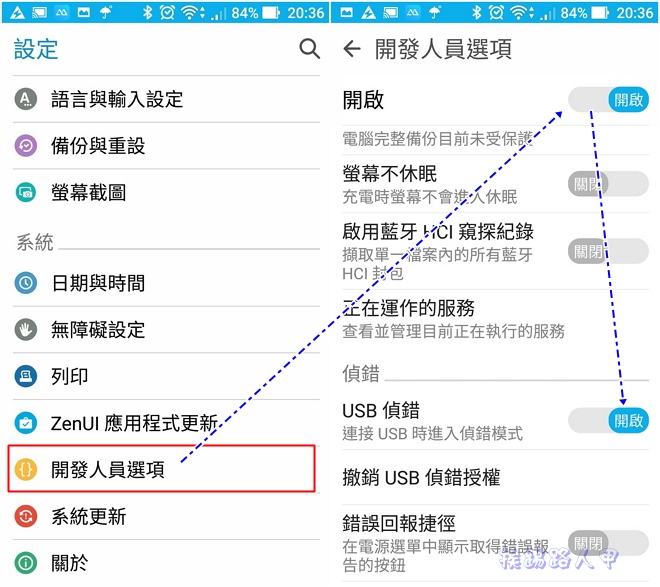Tap the back arrow beside 開發人員選項

[352, 49]
